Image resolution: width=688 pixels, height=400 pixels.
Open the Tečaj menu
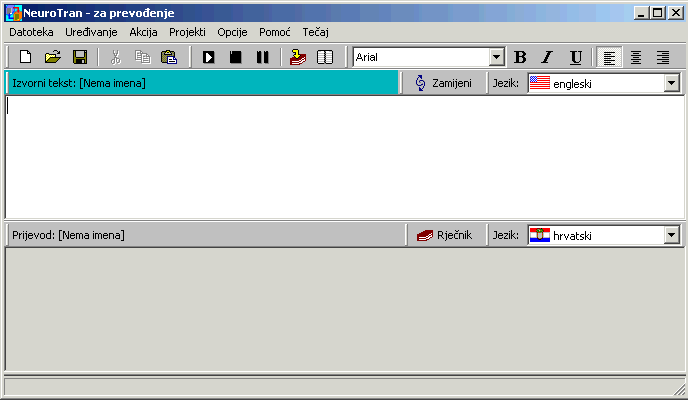click(x=315, y=32)
